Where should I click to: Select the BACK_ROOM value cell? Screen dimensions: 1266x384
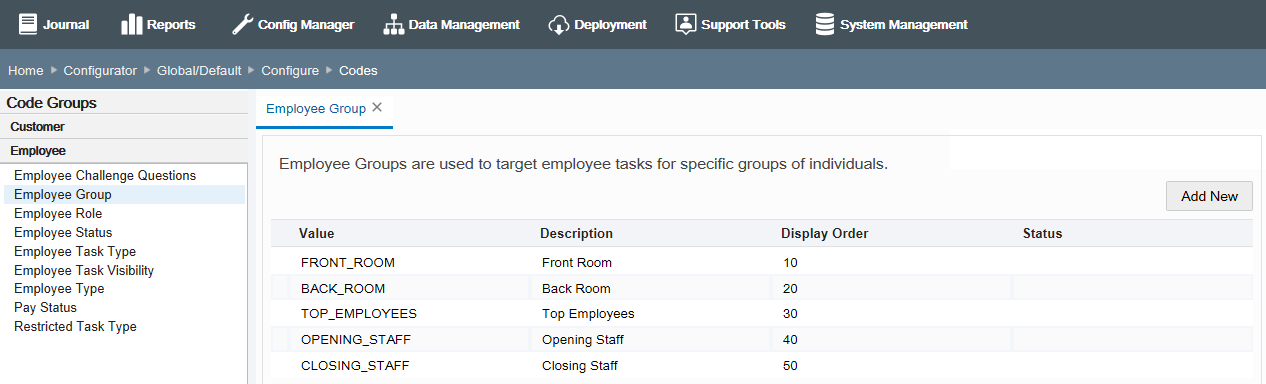[x=343, y=288]
